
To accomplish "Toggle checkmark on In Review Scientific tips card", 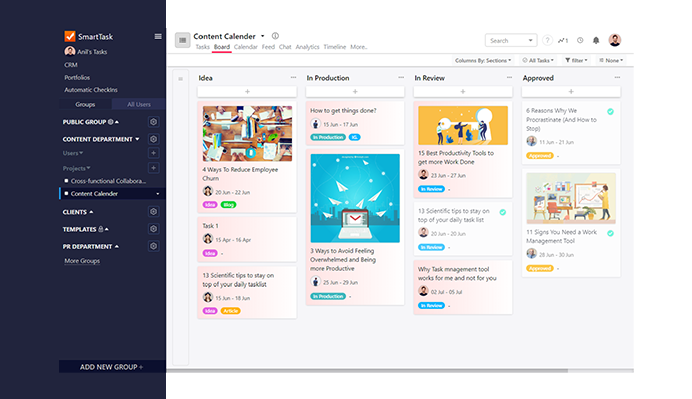I will click(x=503, y=212).
